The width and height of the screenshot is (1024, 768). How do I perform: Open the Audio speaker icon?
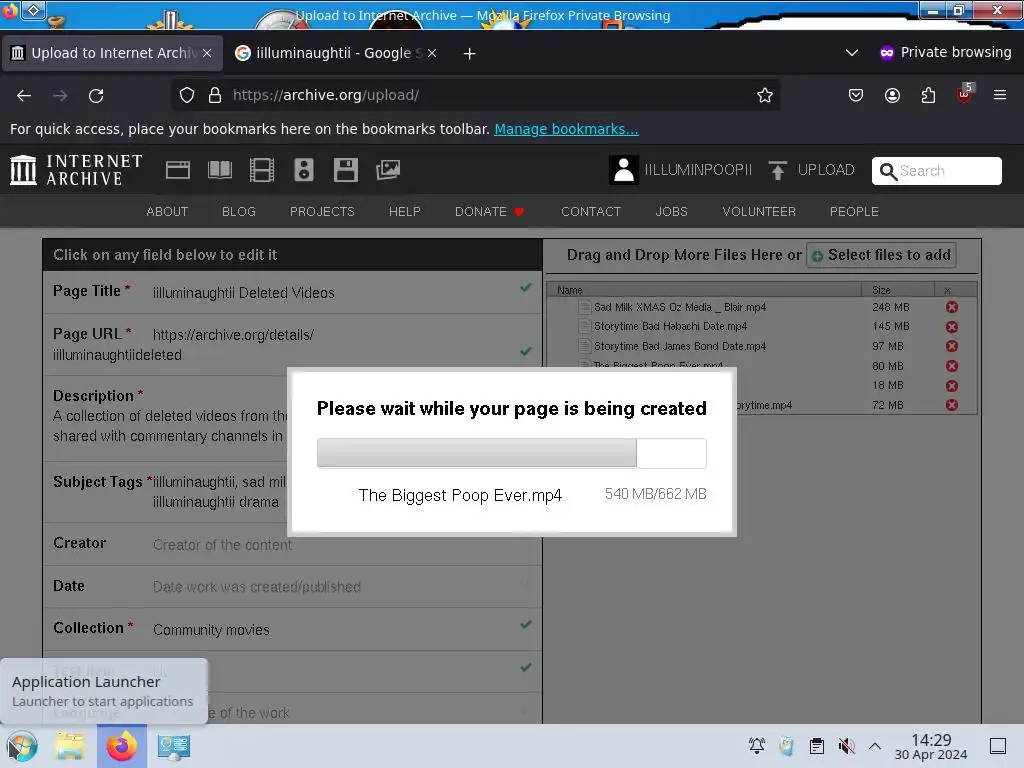click(x=304, y=170)
